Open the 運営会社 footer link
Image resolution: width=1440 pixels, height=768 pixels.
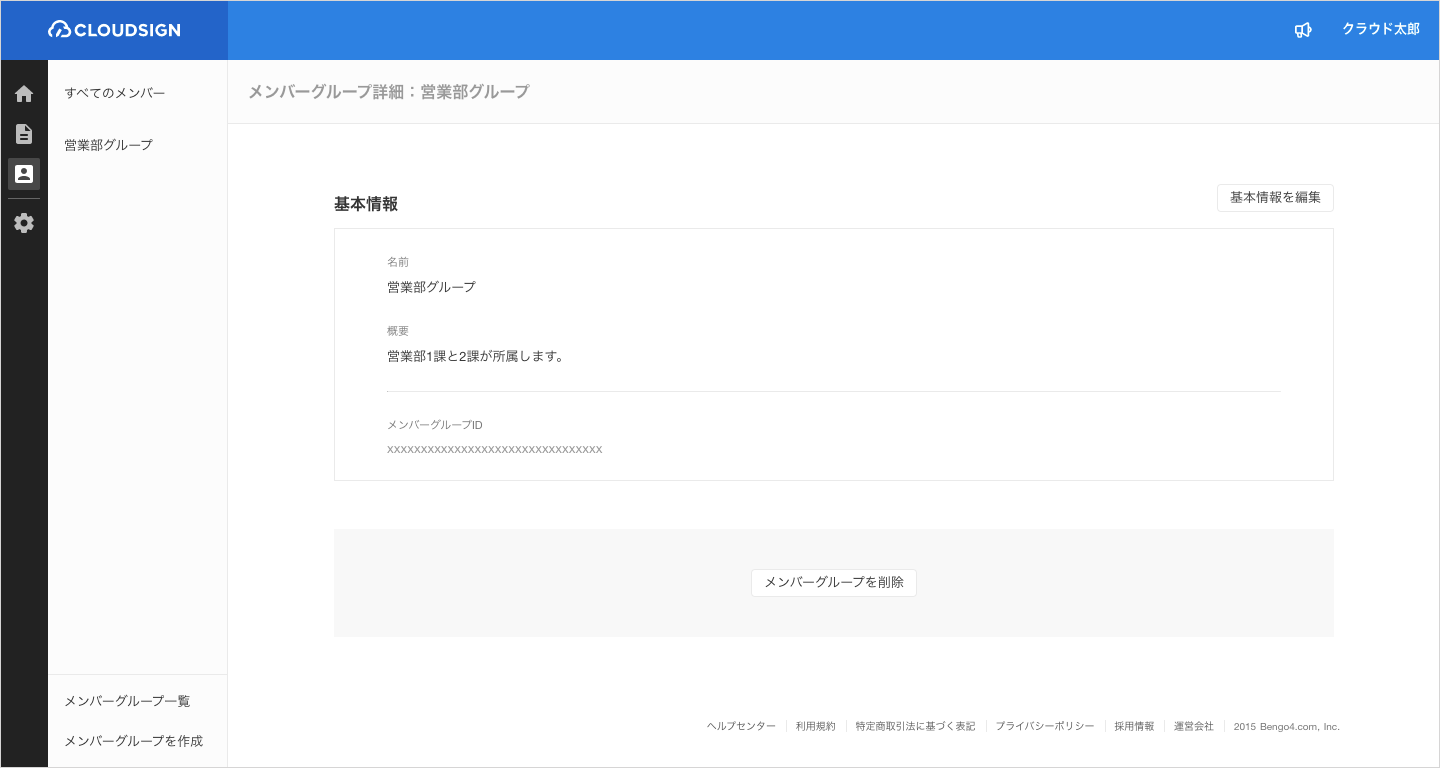tap(1193, 726)
